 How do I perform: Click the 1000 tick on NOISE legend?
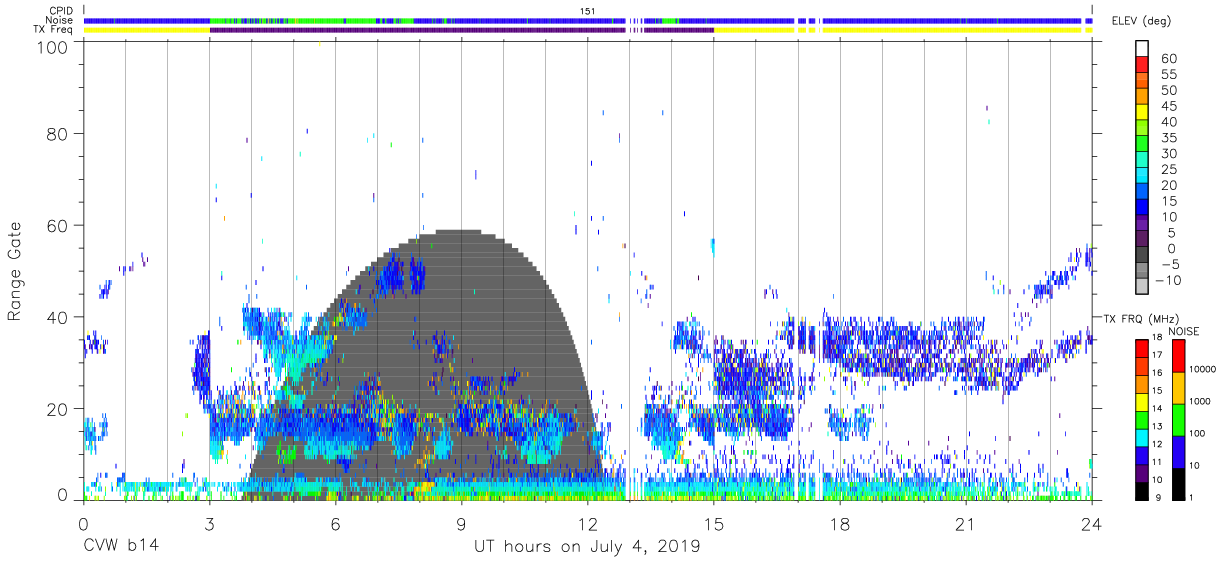tap(1201, 402)
